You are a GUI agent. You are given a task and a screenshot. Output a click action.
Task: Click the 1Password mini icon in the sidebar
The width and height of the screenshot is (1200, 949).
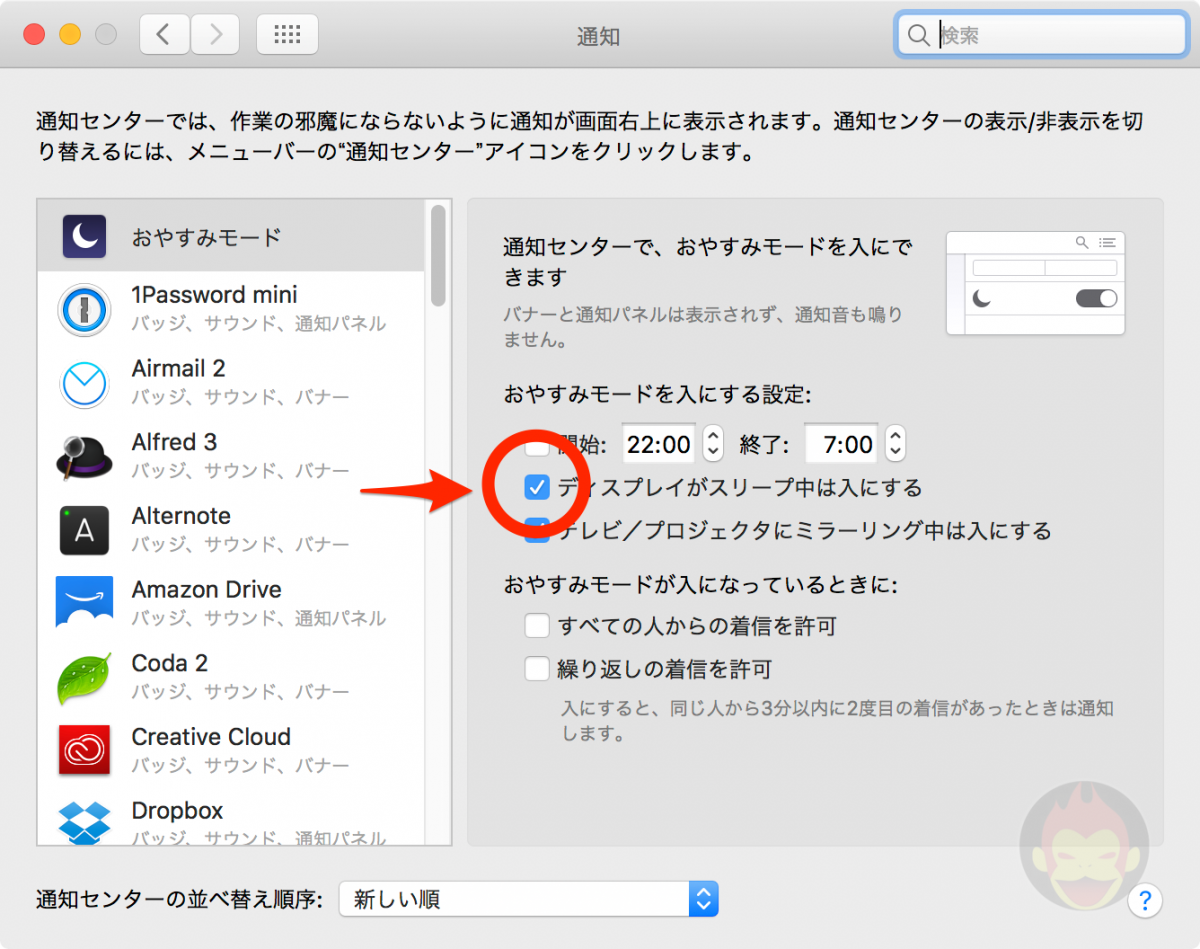click(84, 309)
